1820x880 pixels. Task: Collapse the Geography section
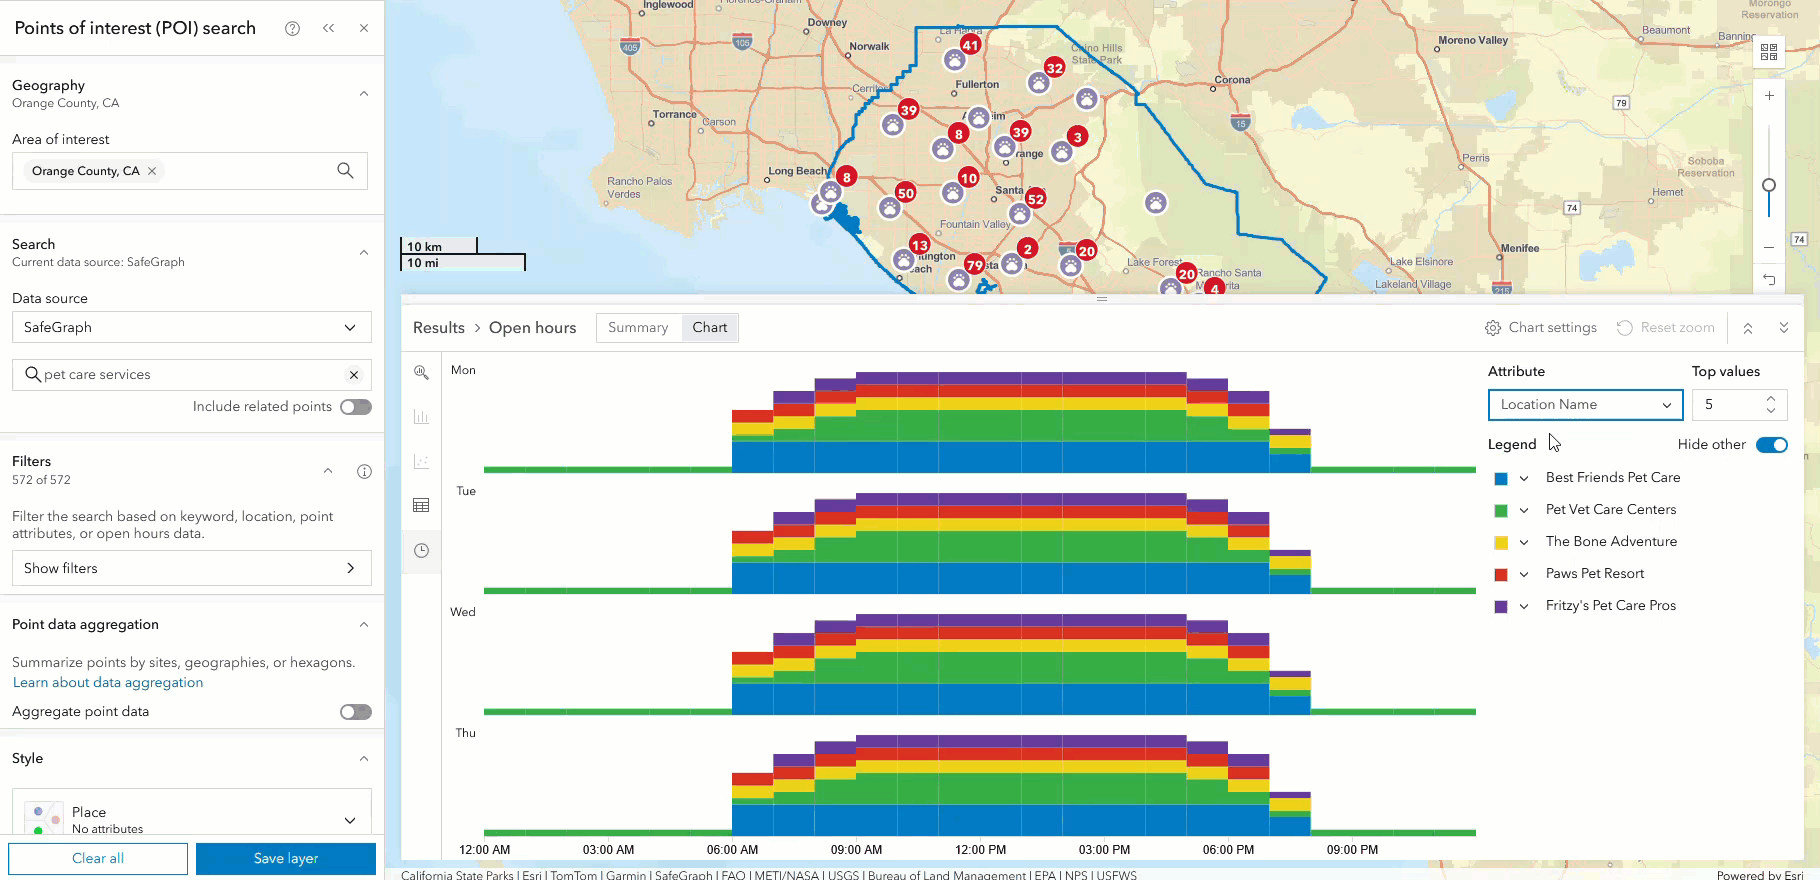point(364,94)
